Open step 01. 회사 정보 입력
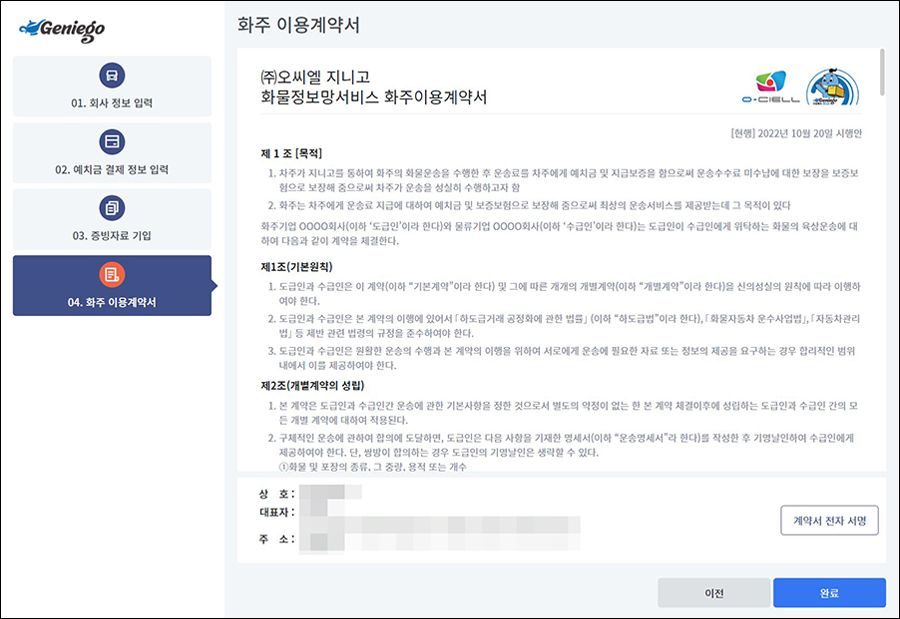900x619 pixels. pyautogui.click(x=112, y=86)
